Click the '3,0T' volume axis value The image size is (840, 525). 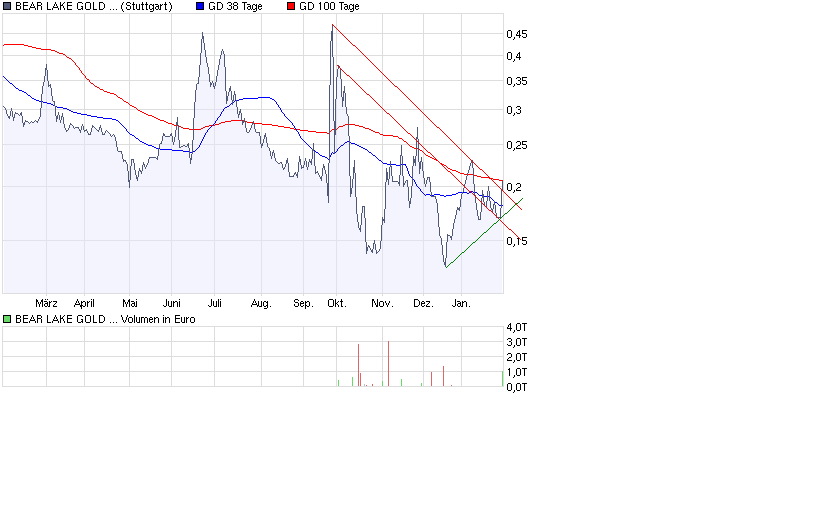[517, 342]
